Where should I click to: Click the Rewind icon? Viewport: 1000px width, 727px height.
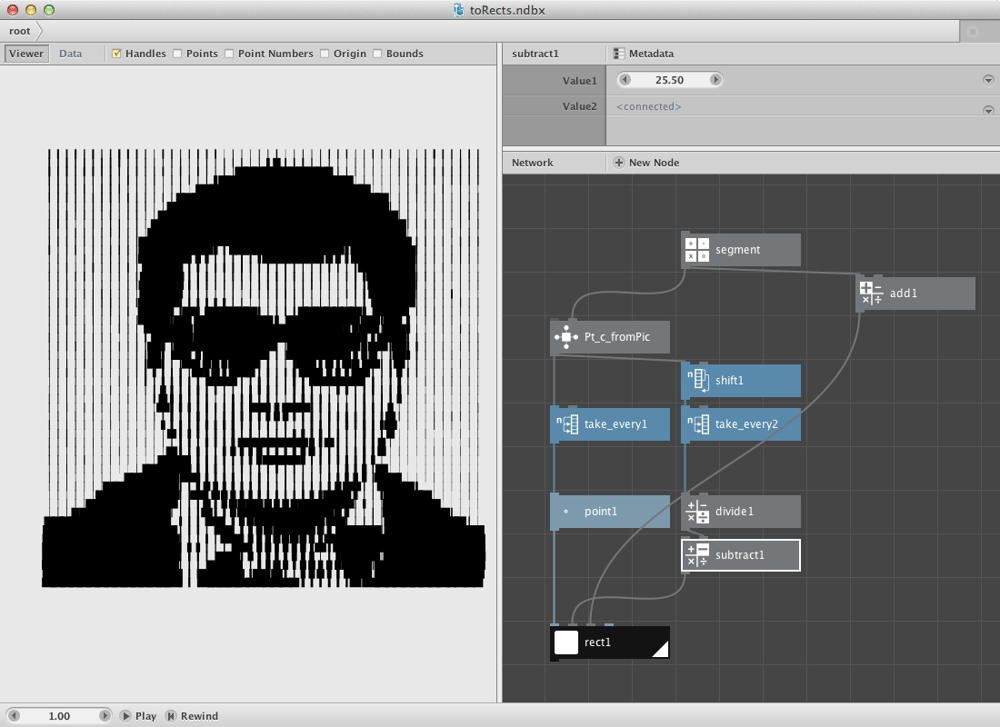[171, 716]
